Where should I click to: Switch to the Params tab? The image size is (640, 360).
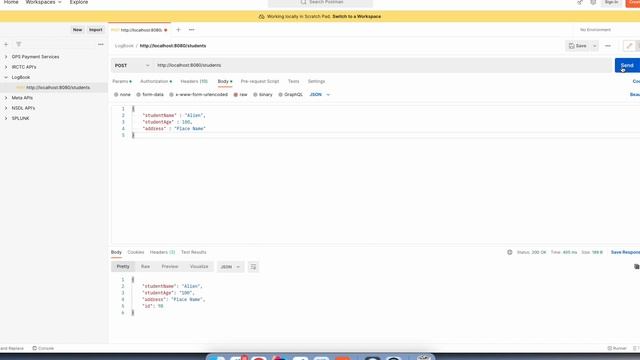pyautogui.click(x=122, y=82)
